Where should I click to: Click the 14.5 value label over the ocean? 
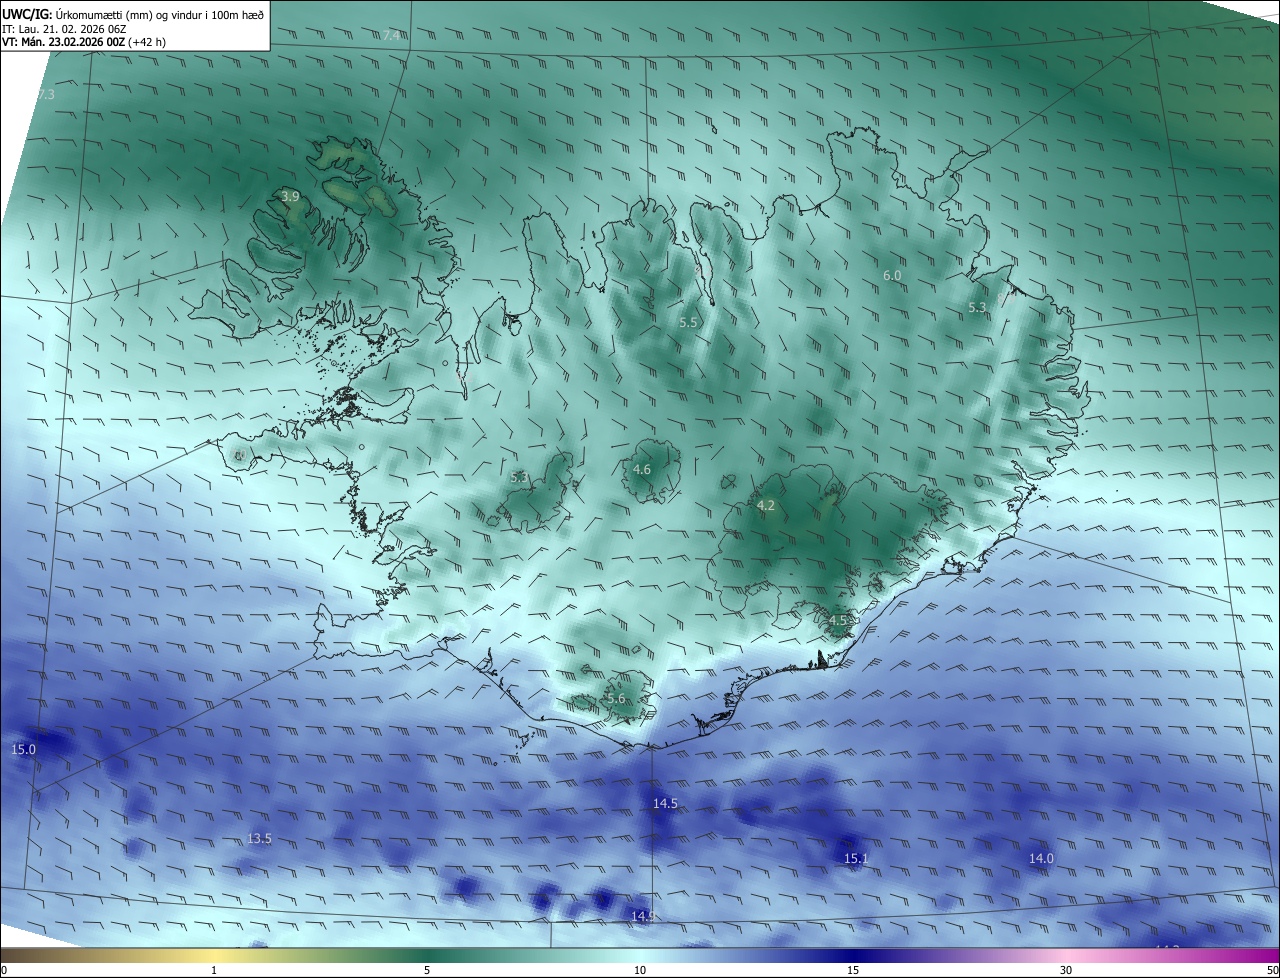click(x=665, y=804)
